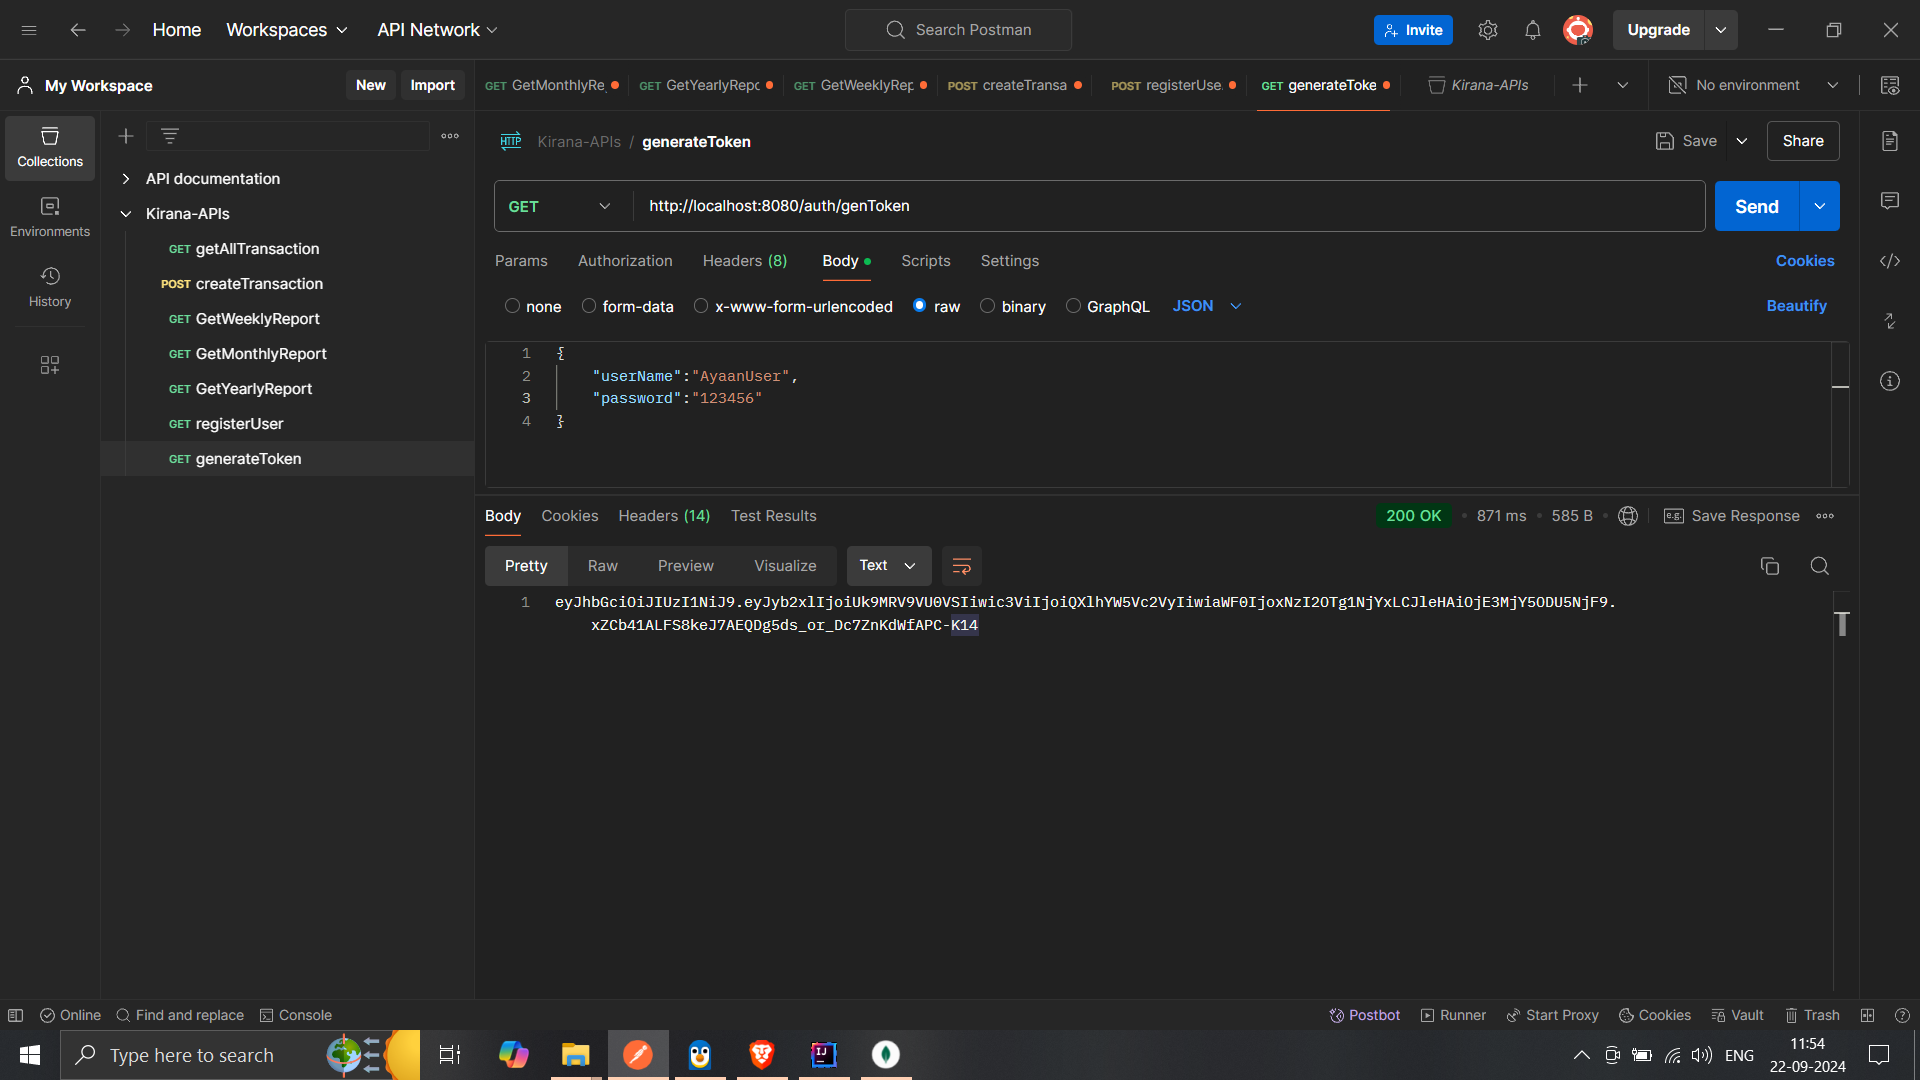
Task: Click the Import button
Action: tap(433, 85)
